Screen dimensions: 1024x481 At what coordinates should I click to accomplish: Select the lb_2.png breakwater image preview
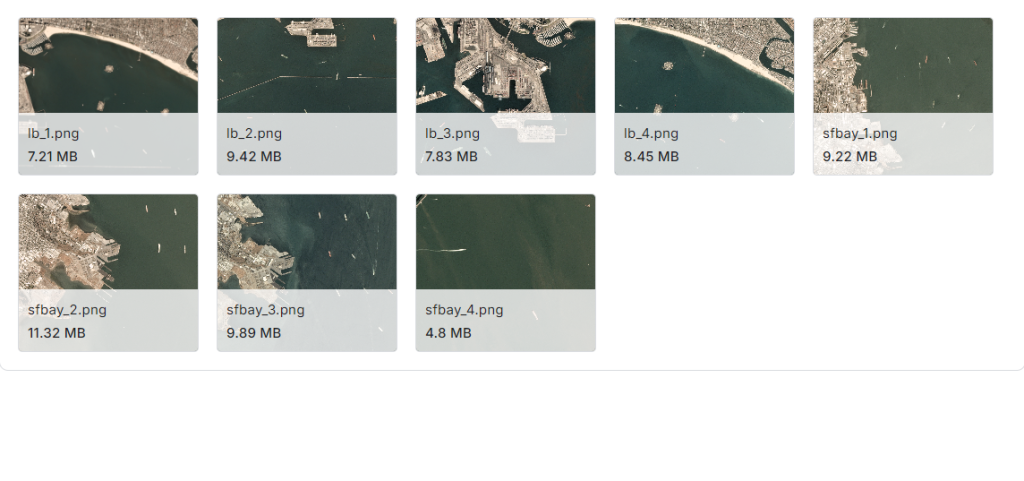pos(307,65)
